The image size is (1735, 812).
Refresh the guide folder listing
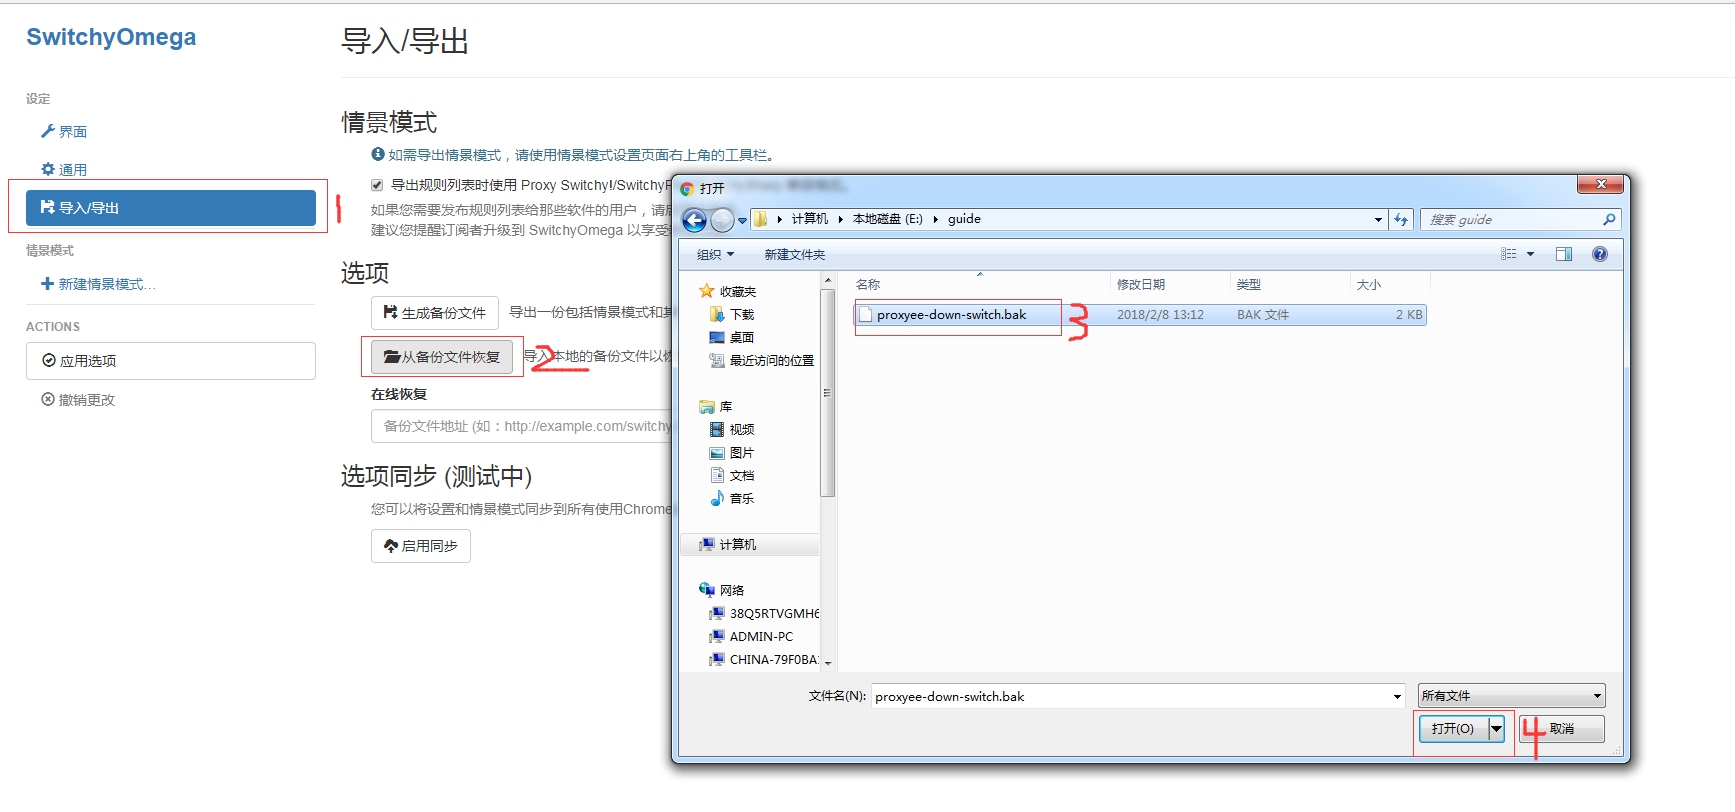pyautogui.click(x=1401, y=220)
